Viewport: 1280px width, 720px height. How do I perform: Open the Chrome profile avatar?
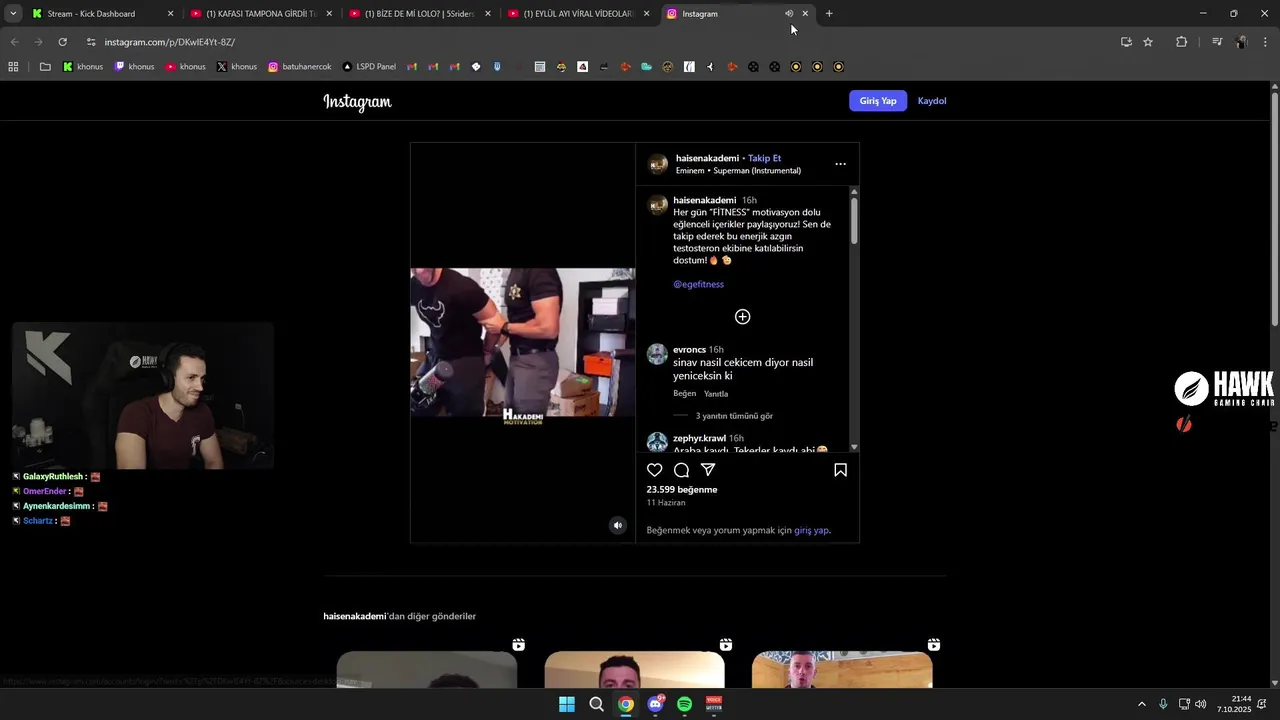[x=1242, y=42]
